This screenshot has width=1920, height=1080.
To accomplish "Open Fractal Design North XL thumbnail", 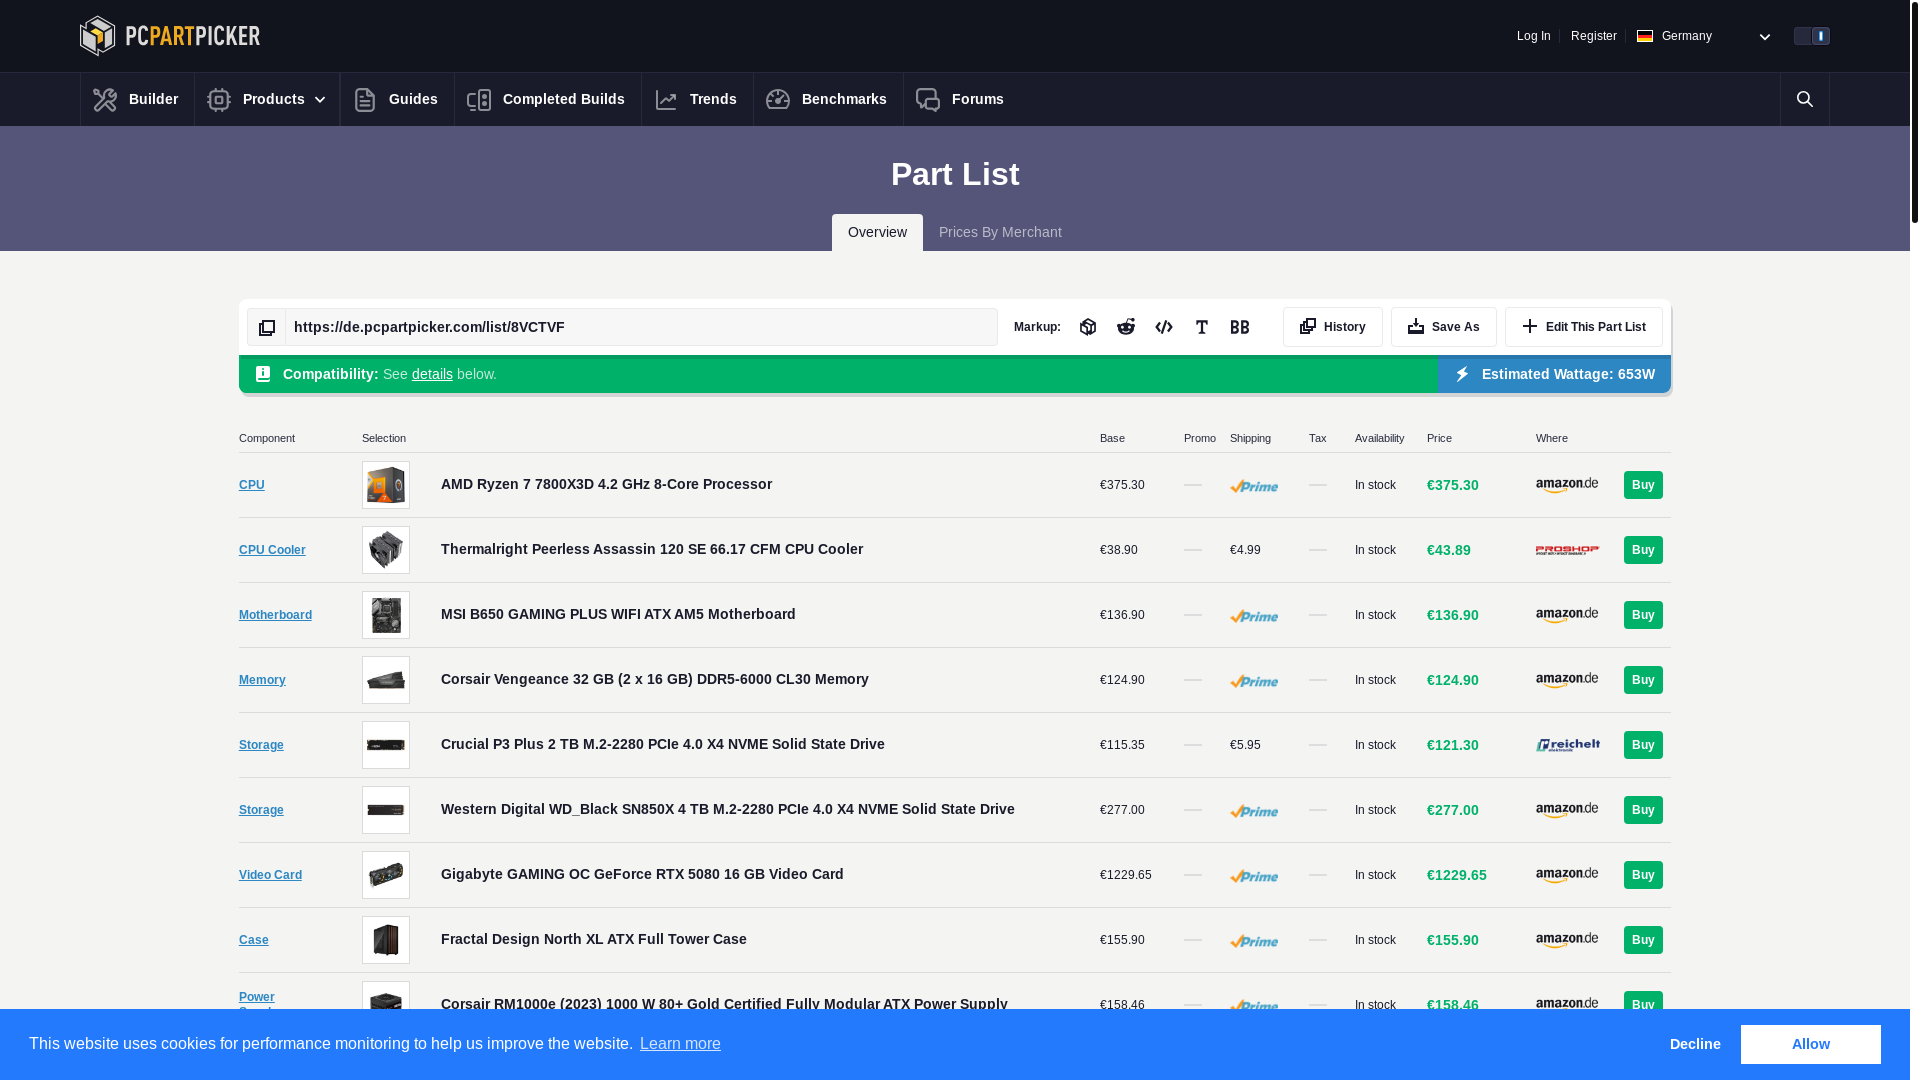I will click(386, 940).
